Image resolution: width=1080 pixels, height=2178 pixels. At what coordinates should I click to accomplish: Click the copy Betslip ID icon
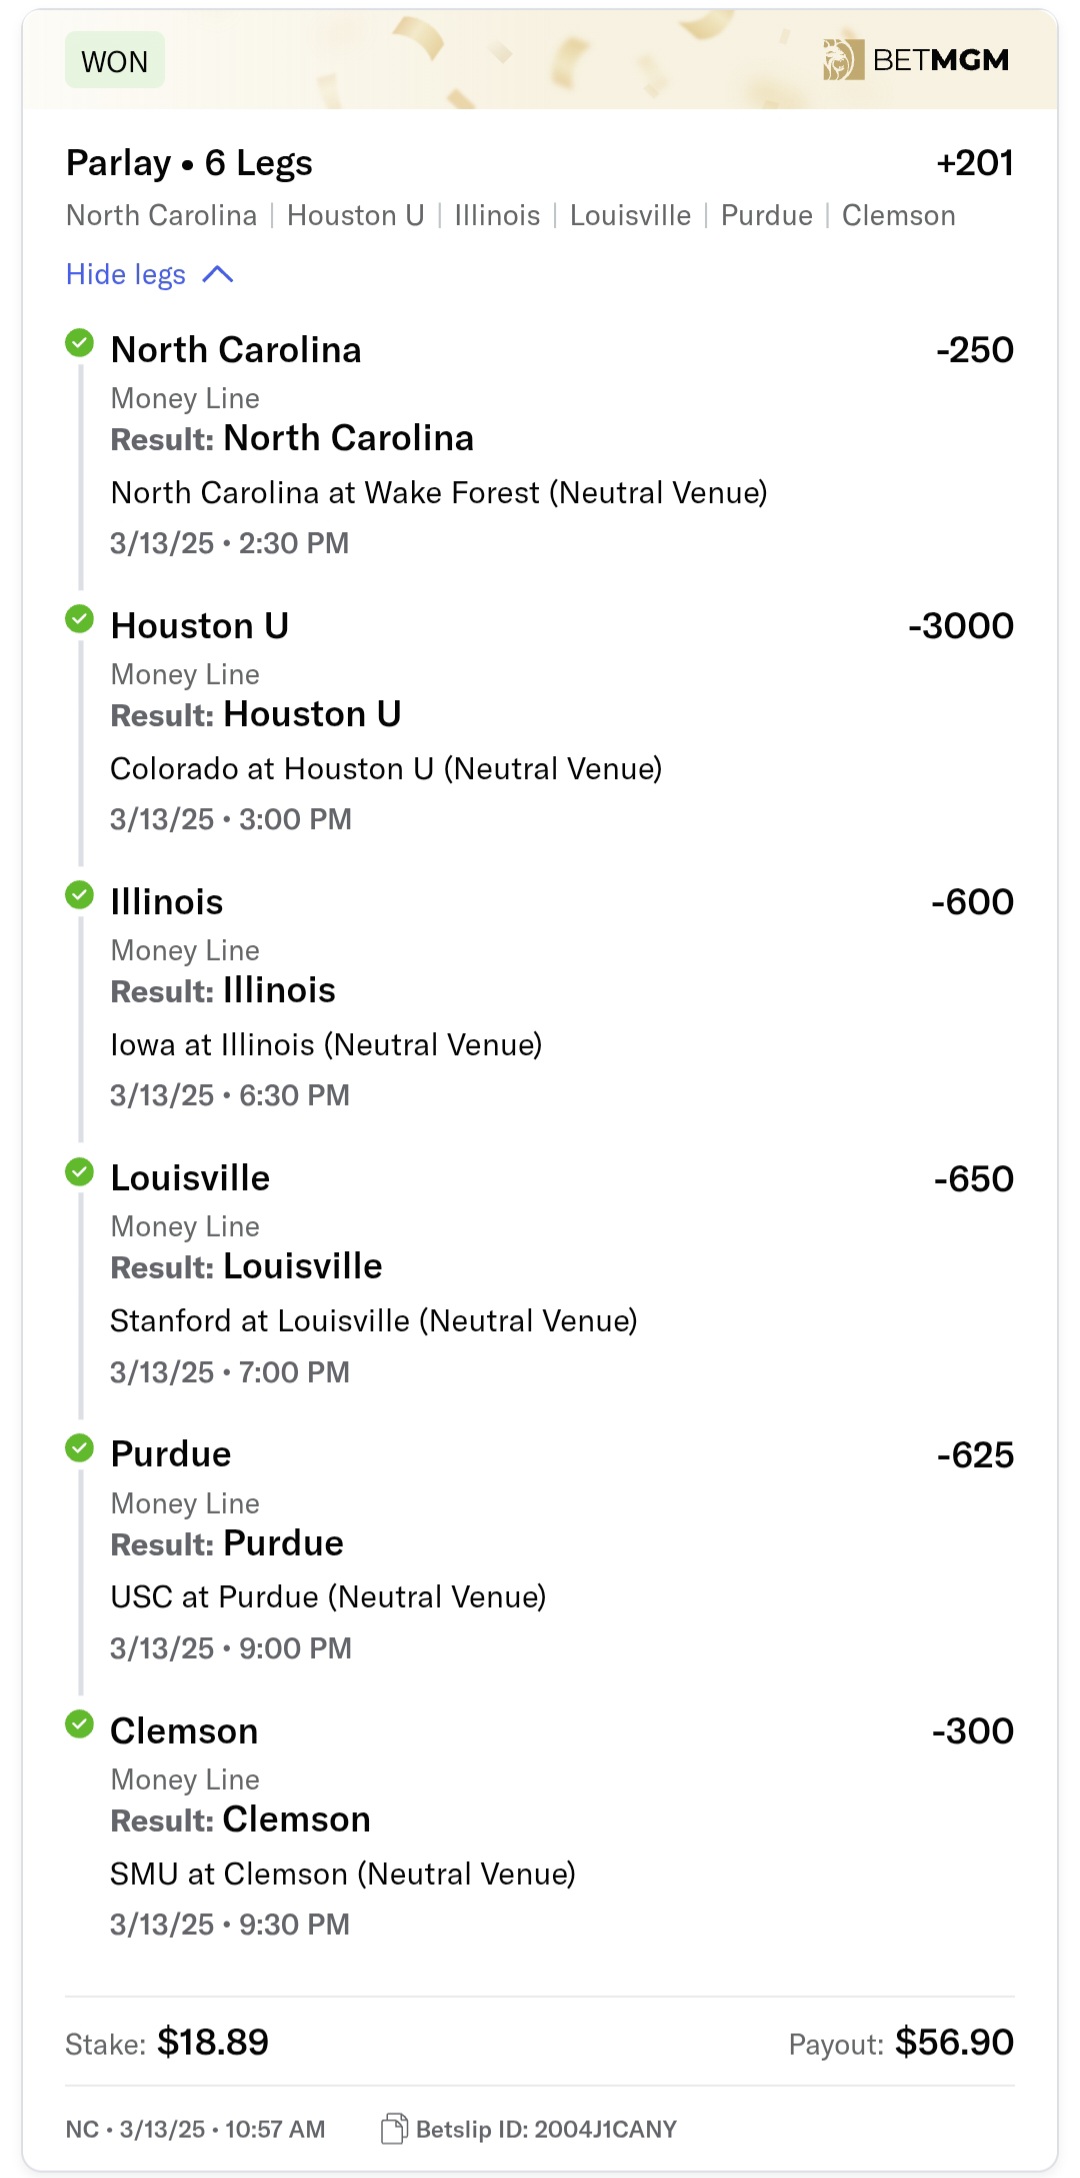click(394, 2129)
